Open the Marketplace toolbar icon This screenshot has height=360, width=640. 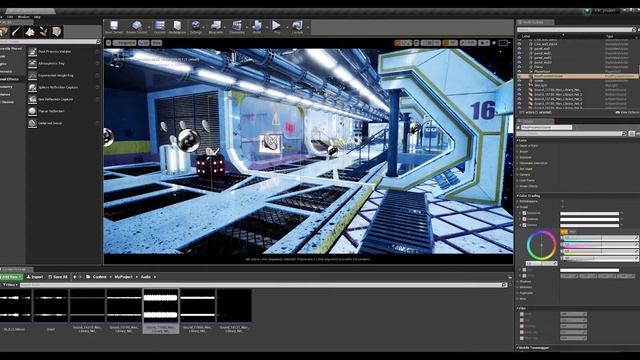[x=177, y=27]
